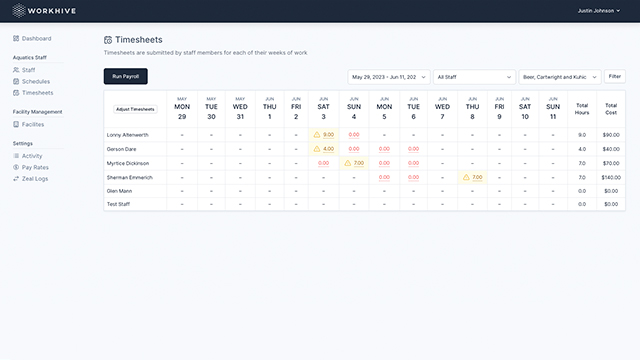Click the name Lonny Altenwerth
The height and width of the screenshot is (360, 640).
(x=128, y=135)
